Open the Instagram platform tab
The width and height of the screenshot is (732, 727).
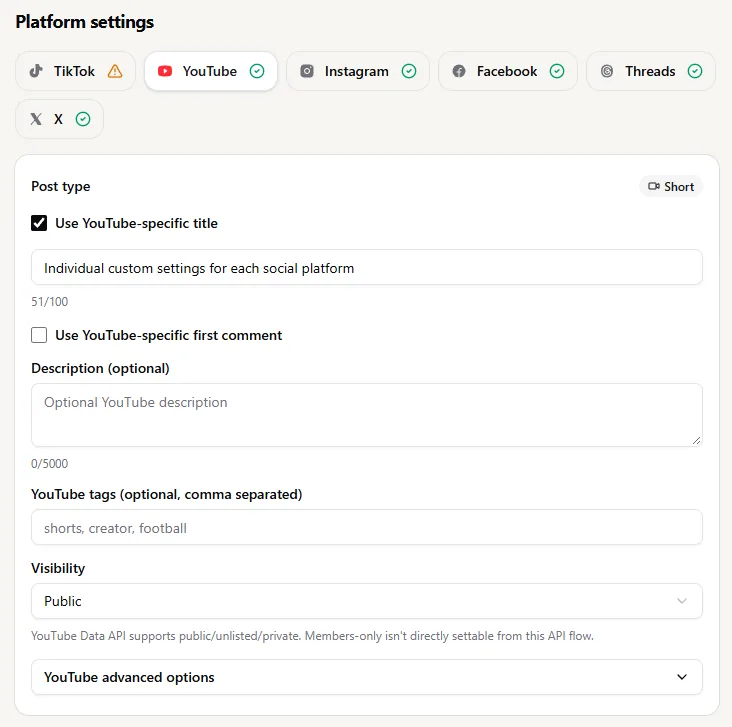click(358, 71)
